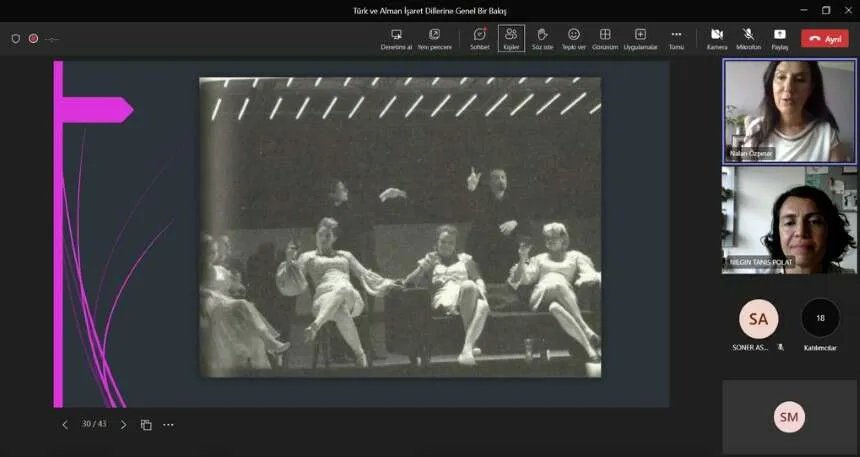Click the shield security icon
Image resolution: width=860 pixels, height=457 pixels.
[x=15, y=38]
